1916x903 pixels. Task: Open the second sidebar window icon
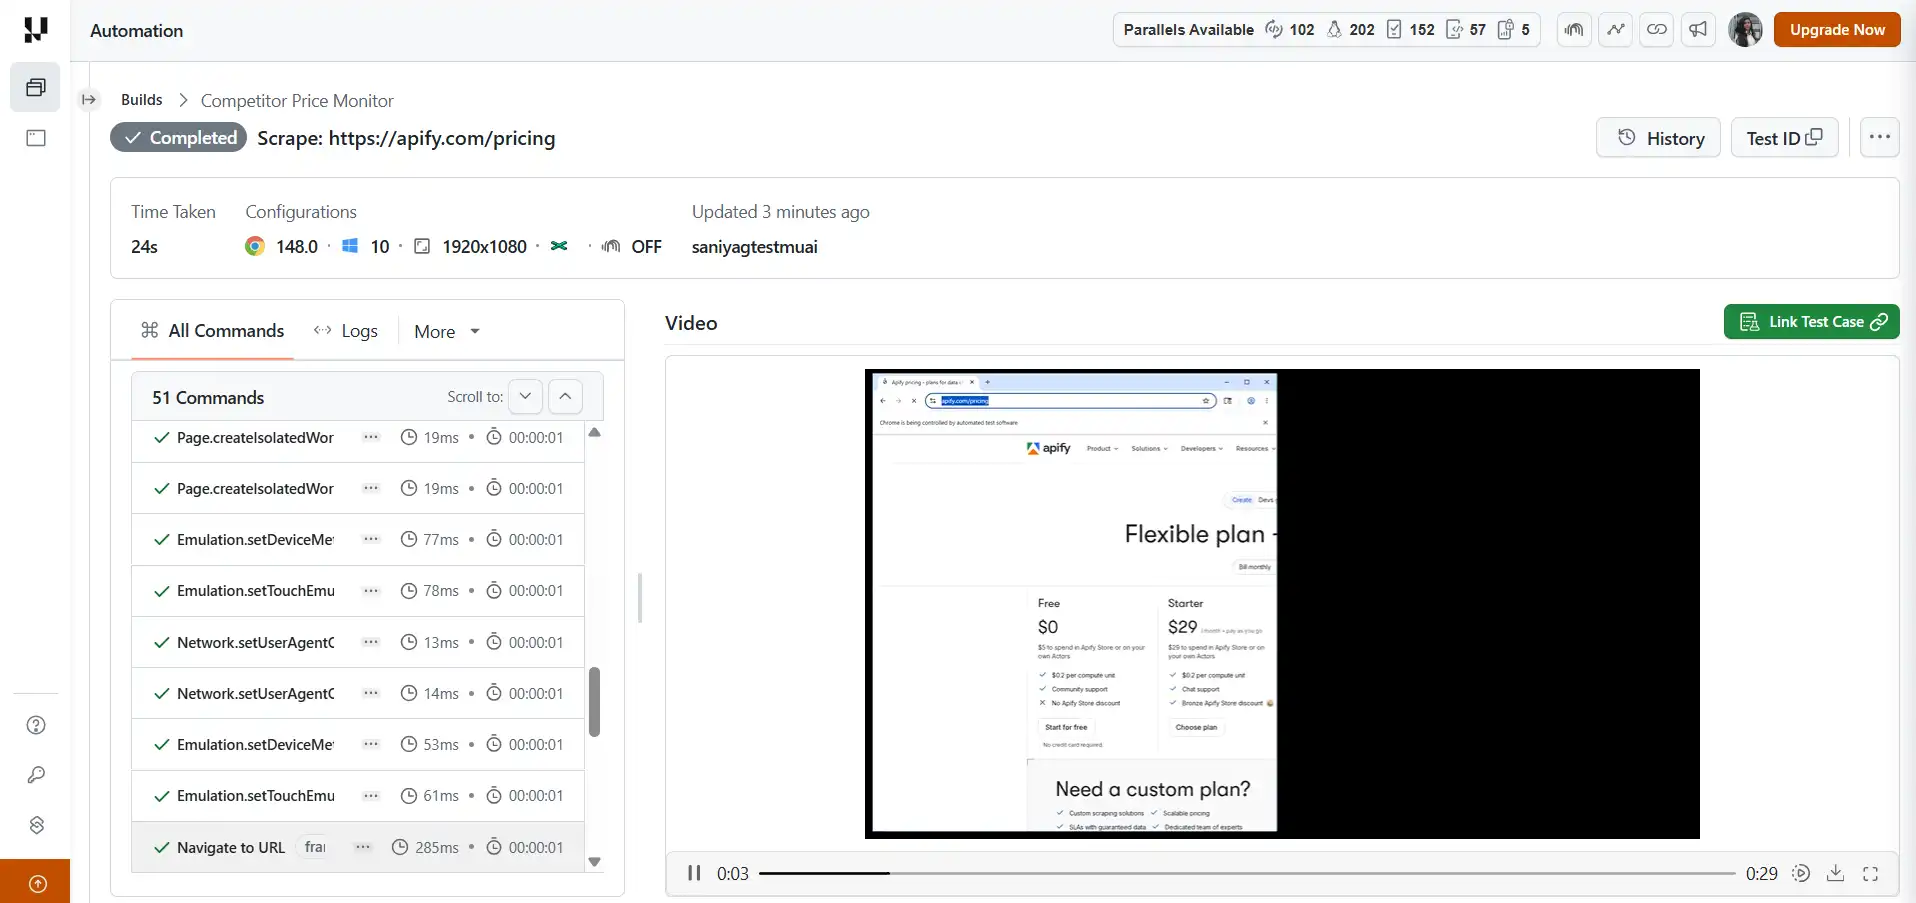[35, 138]
